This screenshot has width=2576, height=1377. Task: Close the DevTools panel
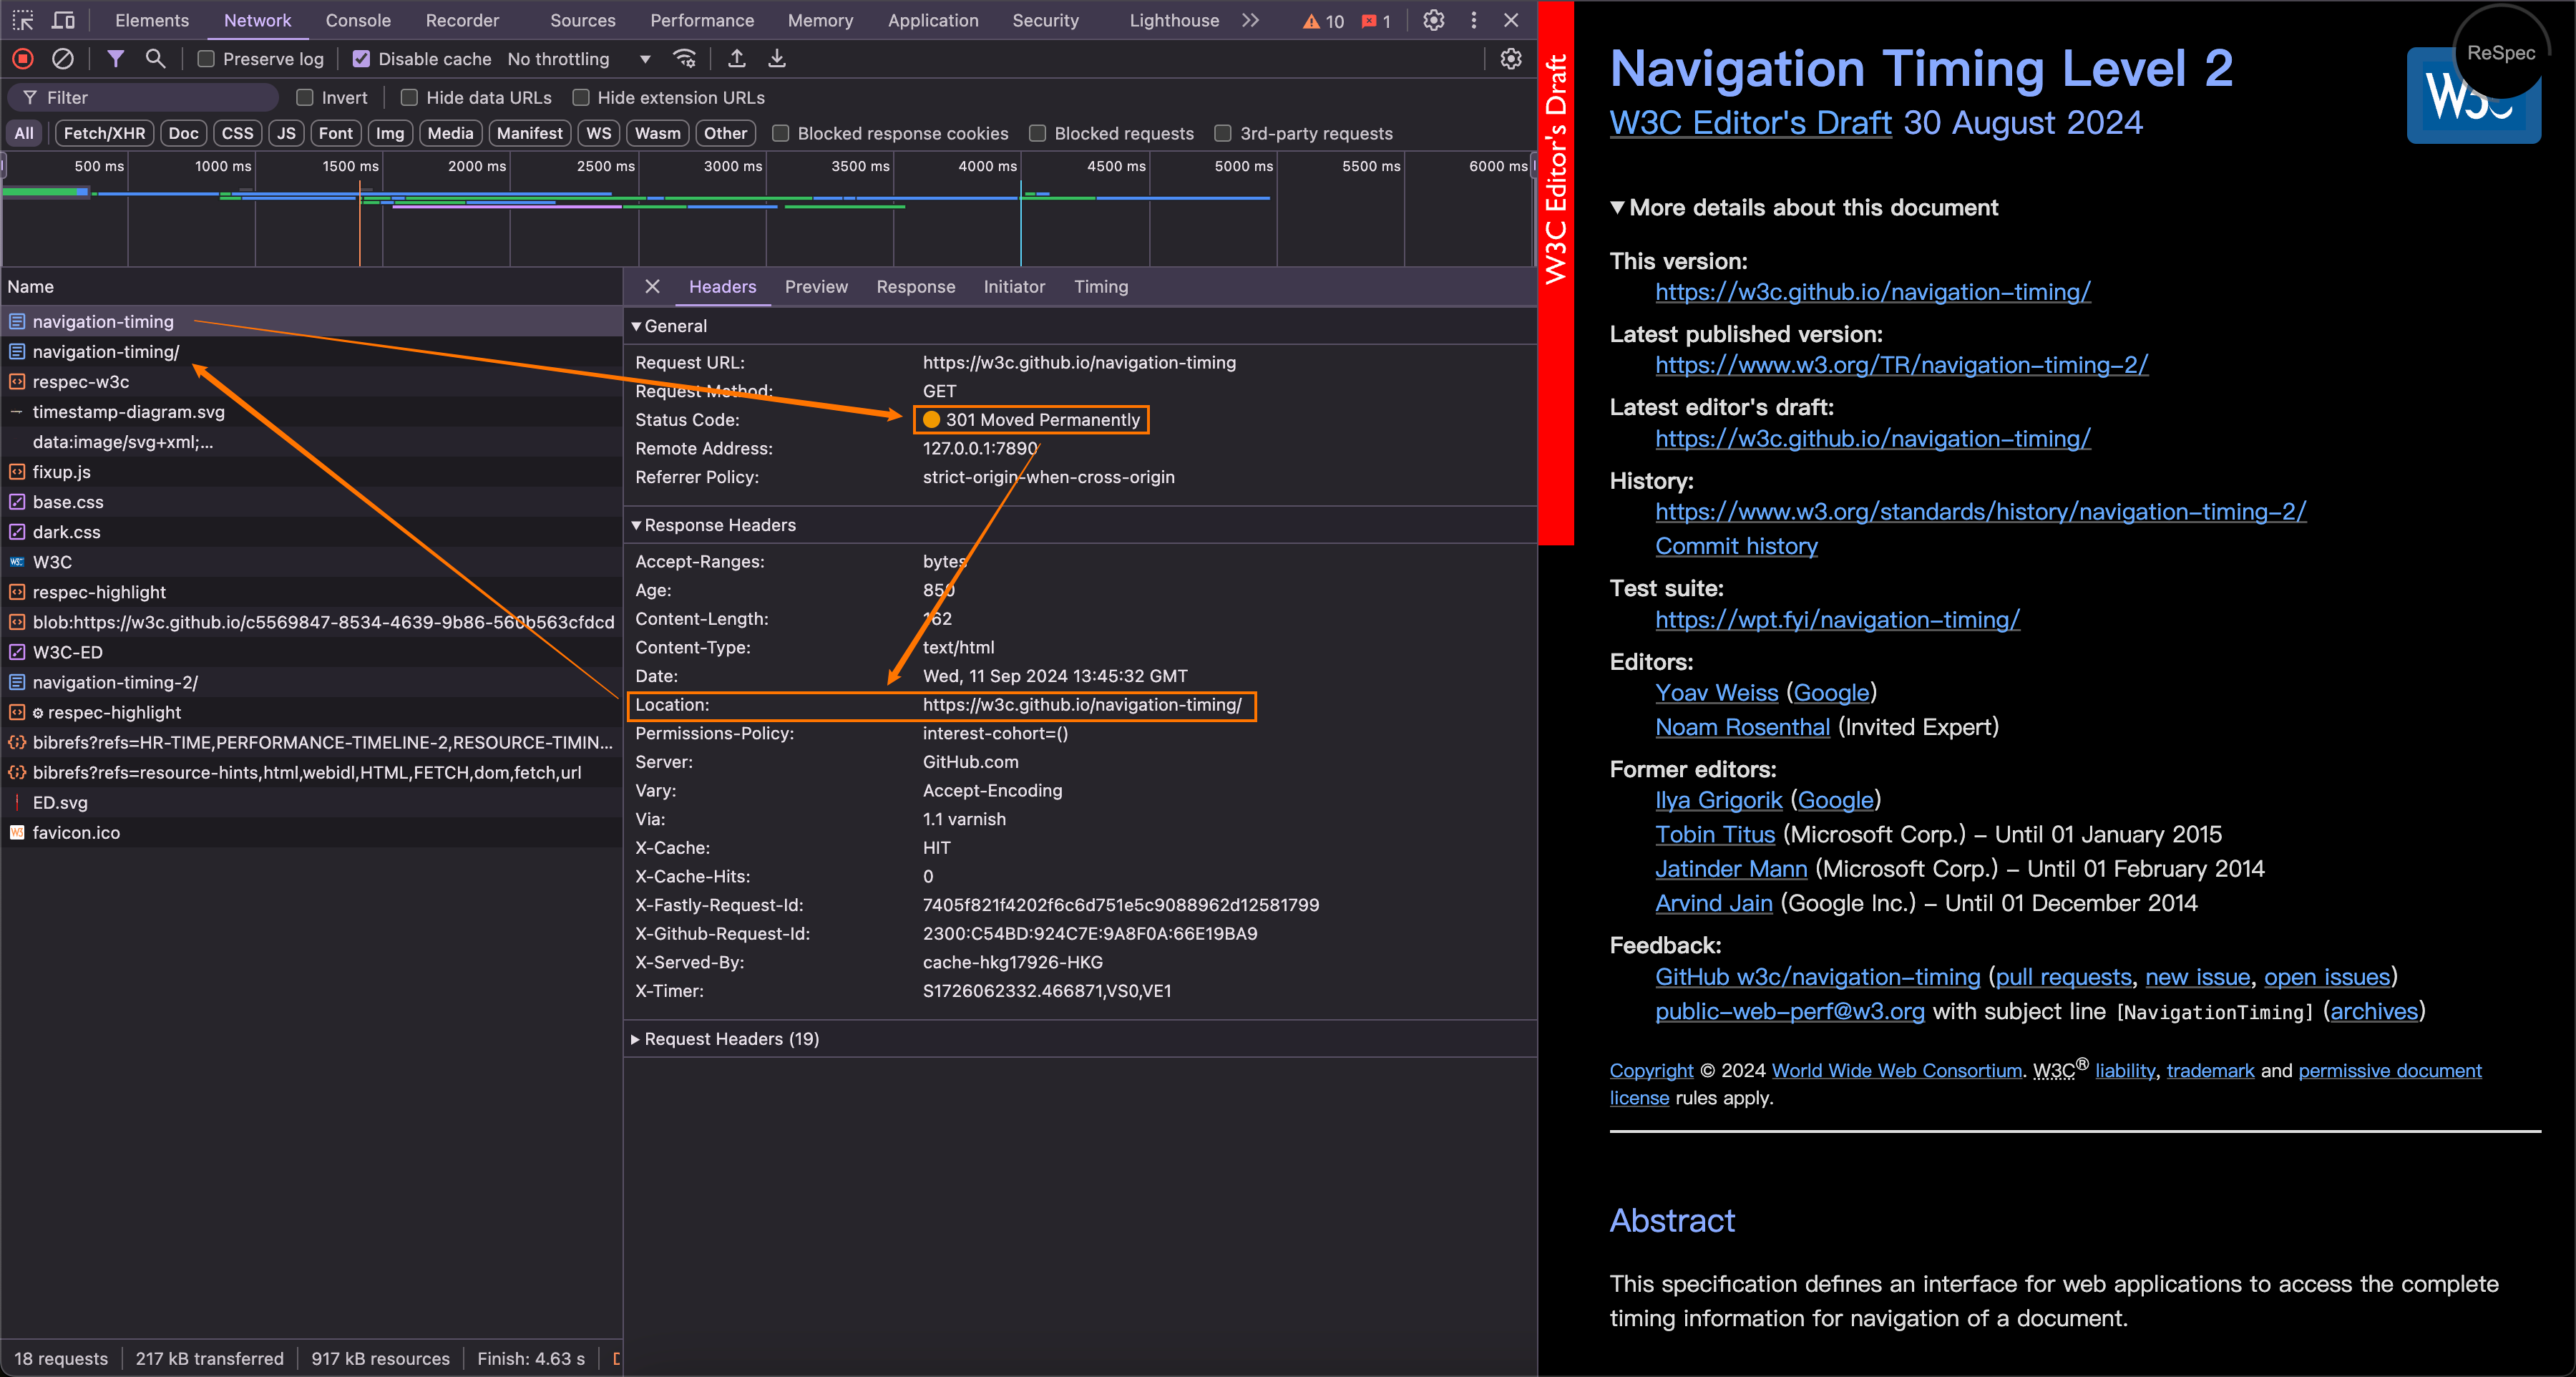tap(1511, 20)
